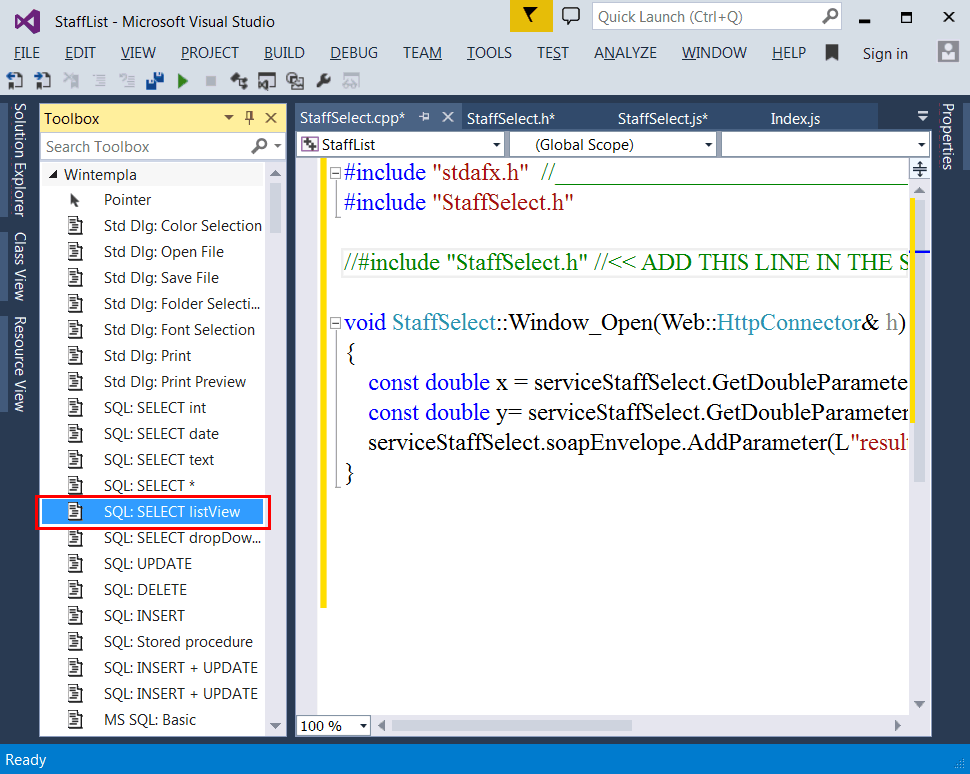Click the editor horizontal scrollbar thumb
The image size is (970, 774).
pyautogui.click(x=511, y=725)
